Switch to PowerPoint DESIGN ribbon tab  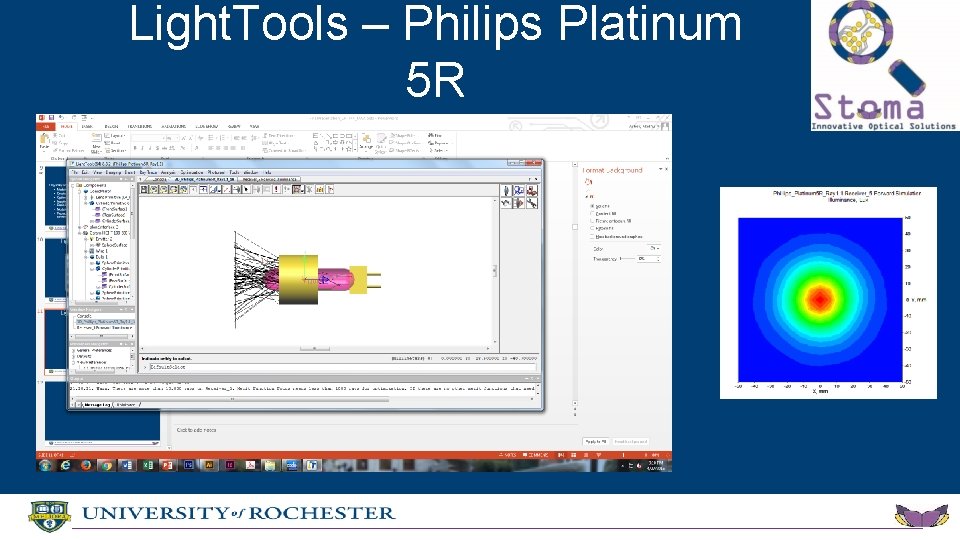[111, 127]
